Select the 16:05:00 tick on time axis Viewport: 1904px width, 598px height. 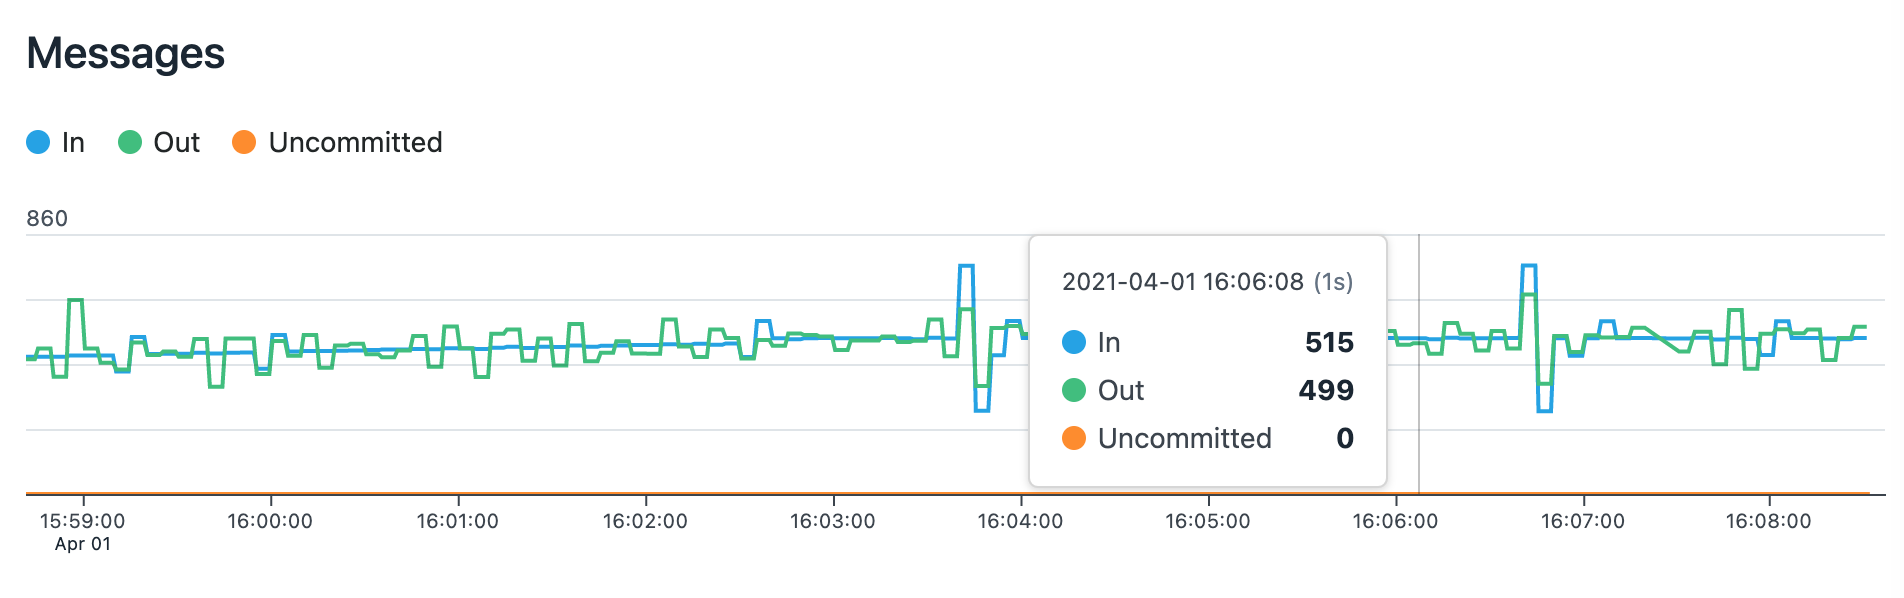tap(1208, 521)
